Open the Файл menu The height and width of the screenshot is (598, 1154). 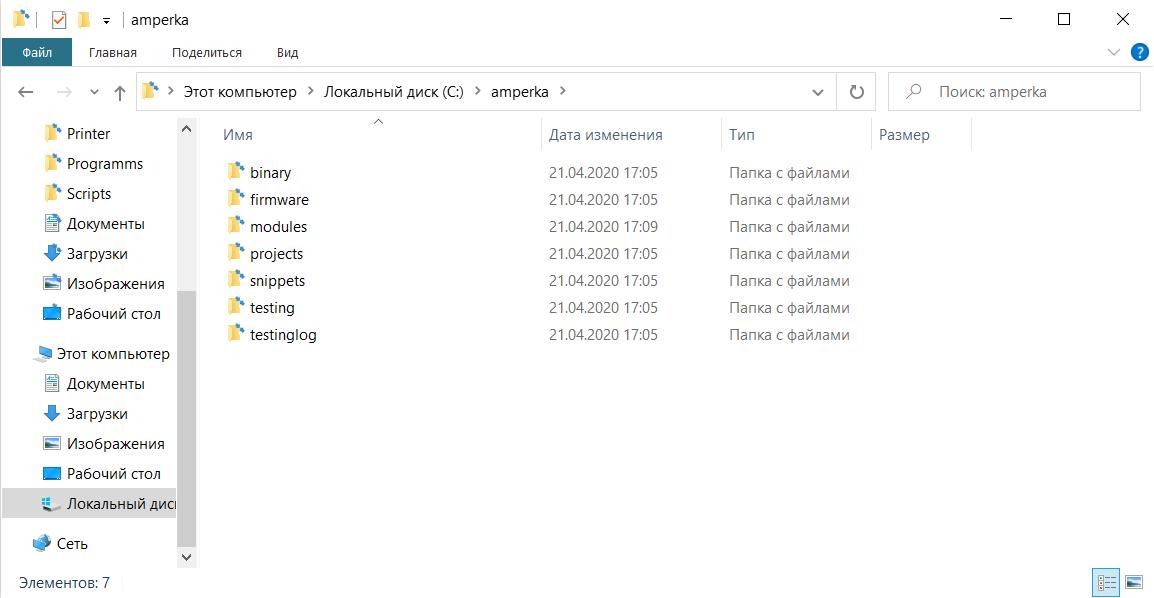37,52
